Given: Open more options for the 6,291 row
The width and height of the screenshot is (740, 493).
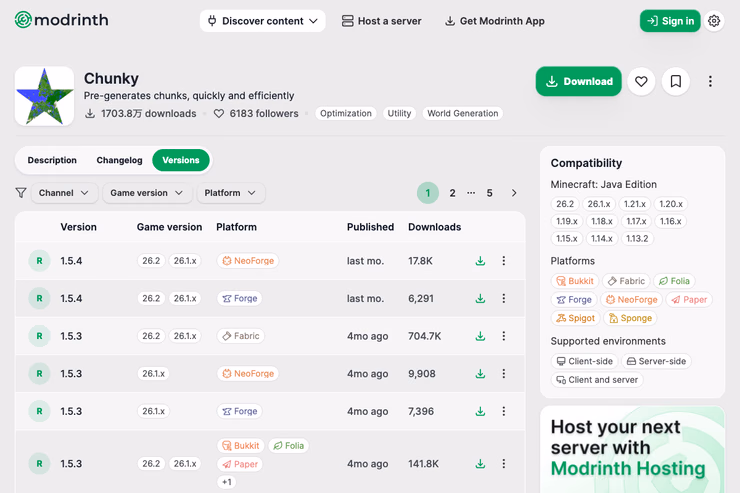Looking at the screenshot, I should pos(504,299).
